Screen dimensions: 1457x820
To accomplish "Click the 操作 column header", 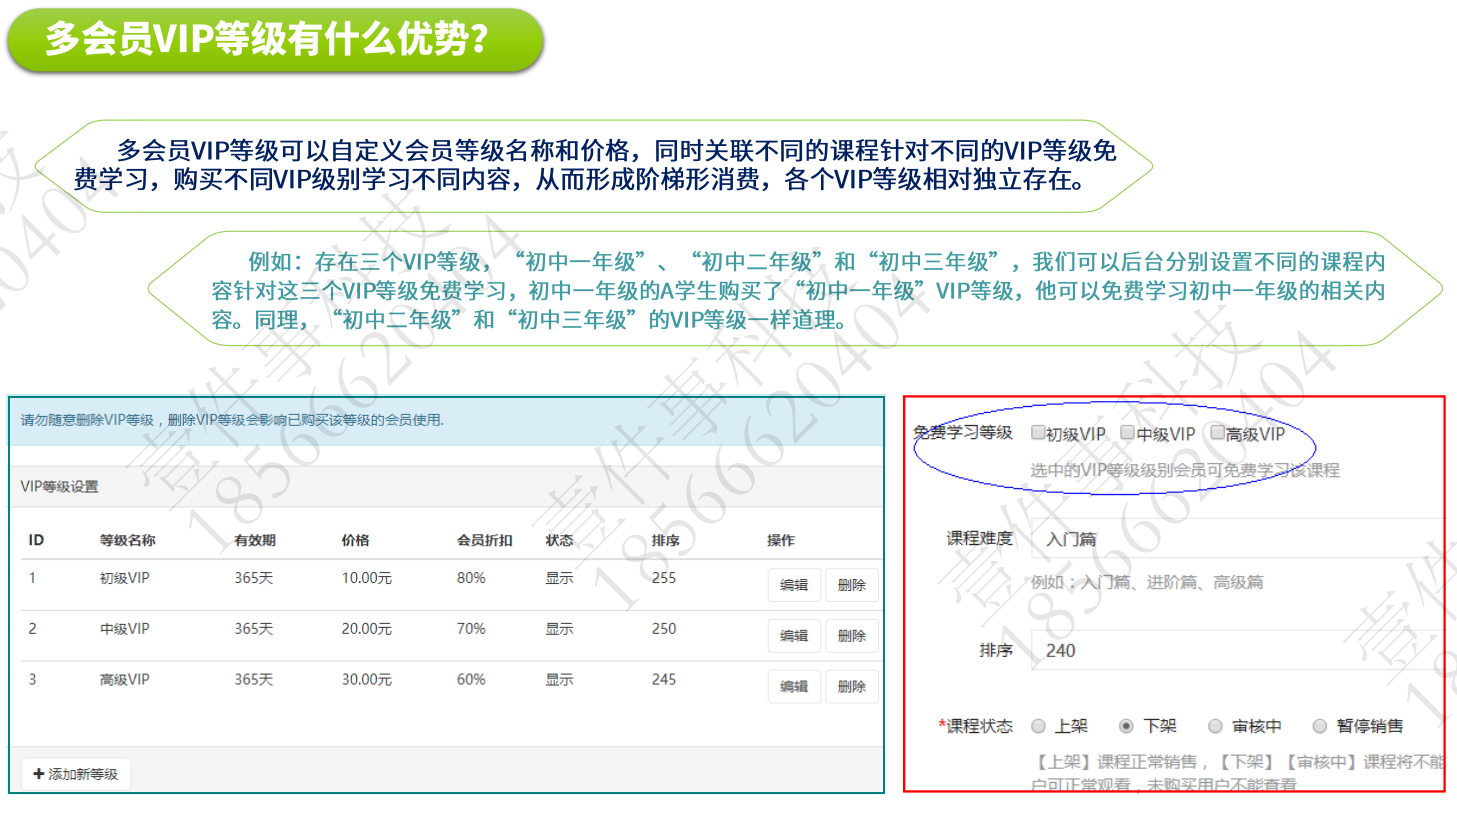I will (x=781, y=540).
